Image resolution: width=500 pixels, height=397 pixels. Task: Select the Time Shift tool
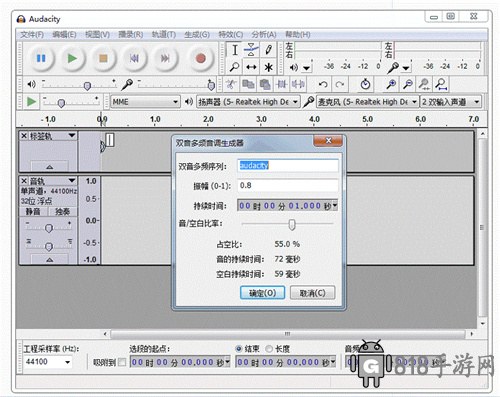251,67
